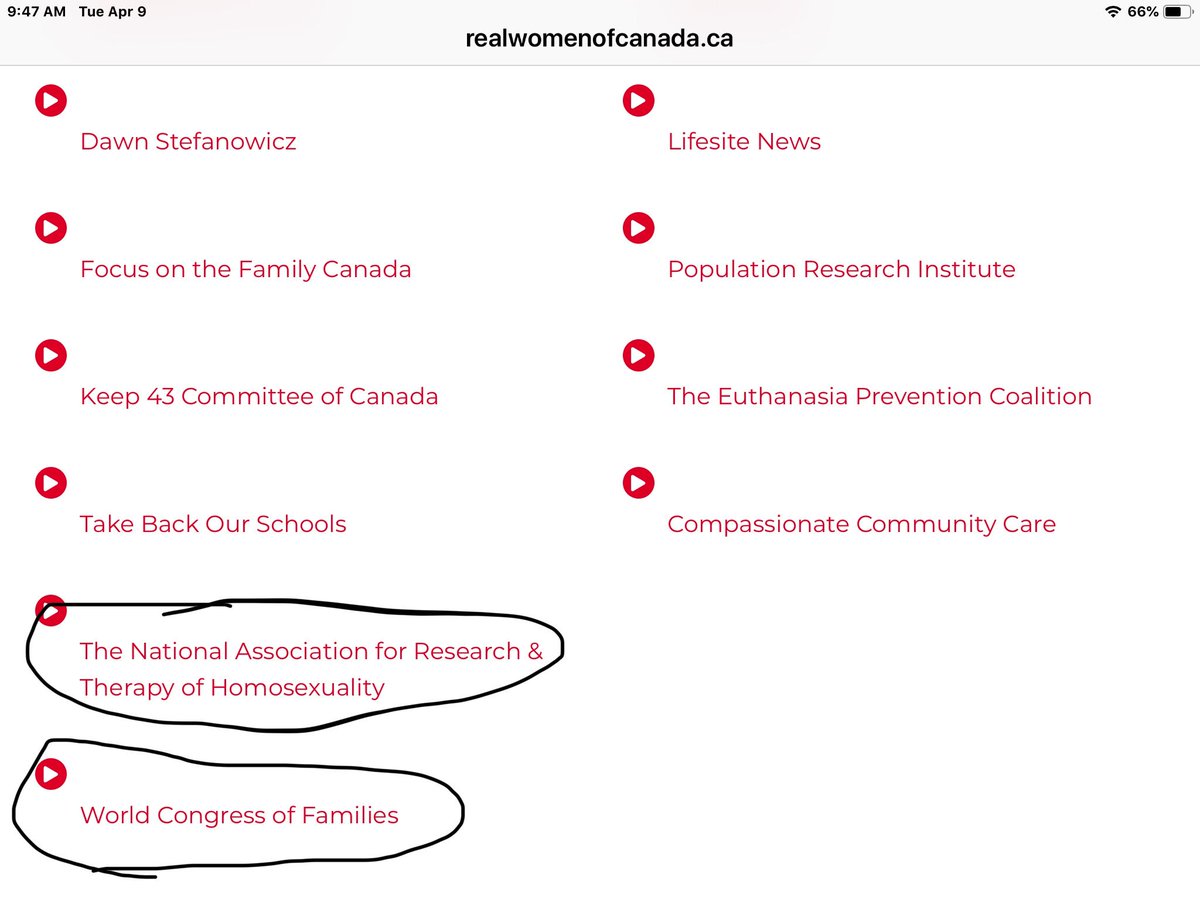Visit Focus on the Family Canada link
The height and width of the screenshot is (900, 1200).
245,269
